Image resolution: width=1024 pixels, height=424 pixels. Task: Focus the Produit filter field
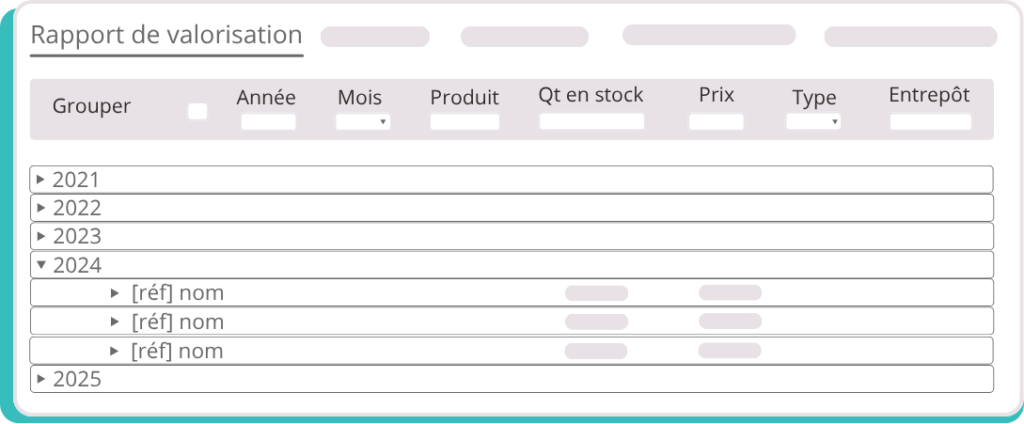click(x=464, y=122)
